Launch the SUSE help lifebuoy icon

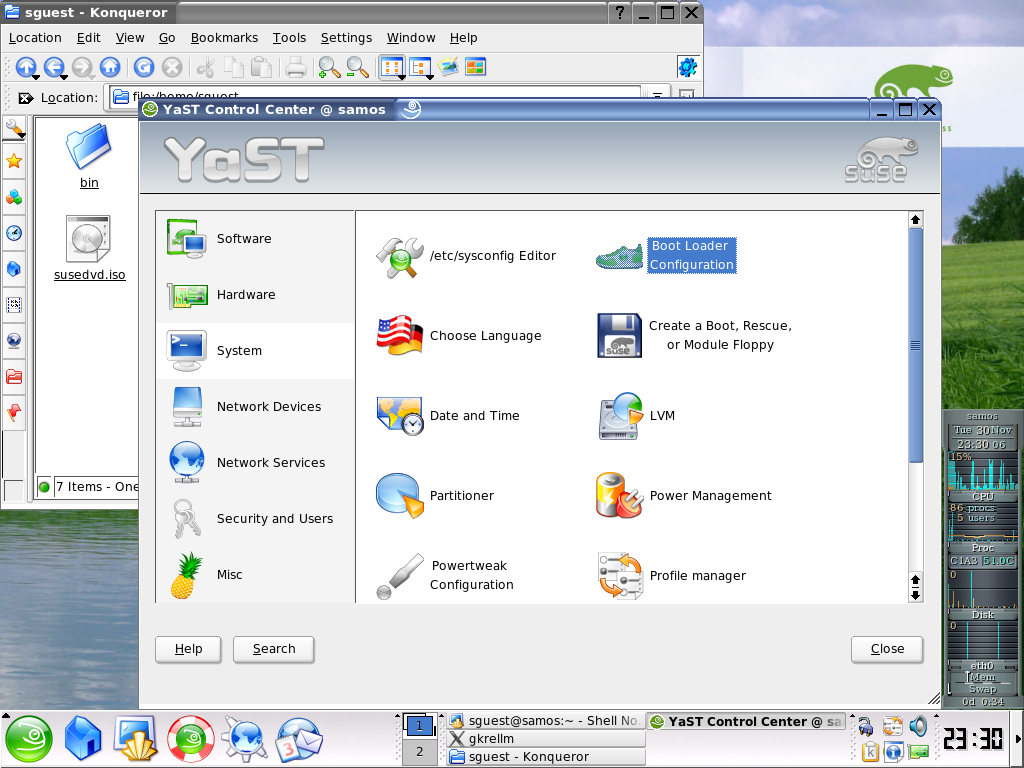tap(191, 739)
